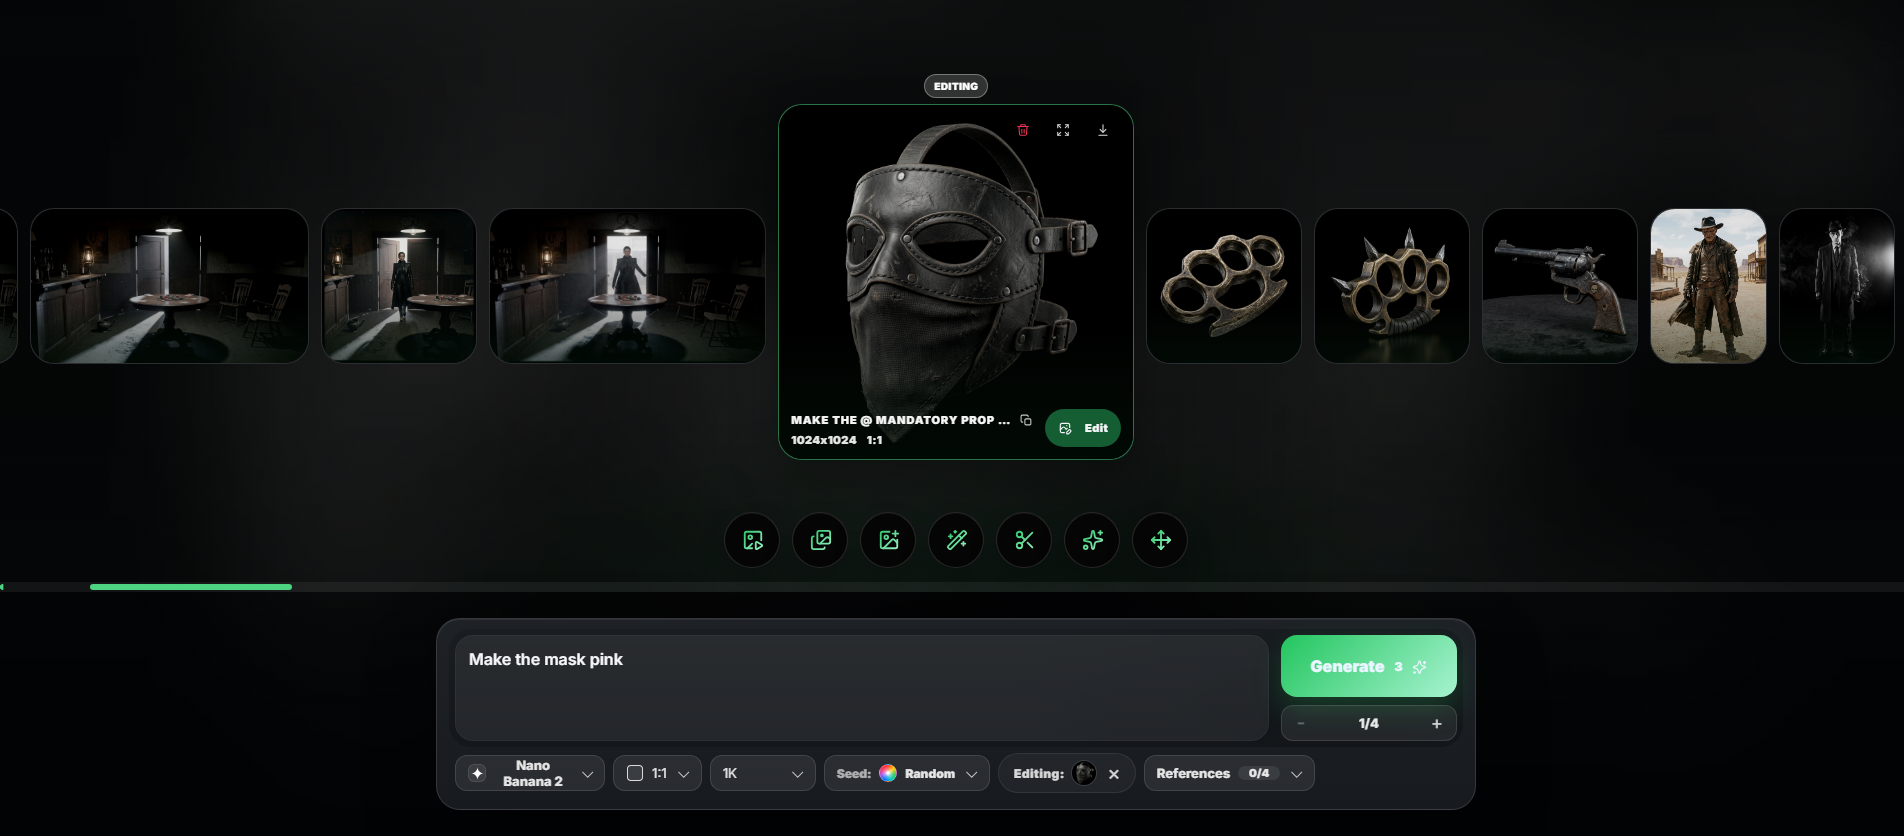Click the EDITING status badge

click(956, 86)
